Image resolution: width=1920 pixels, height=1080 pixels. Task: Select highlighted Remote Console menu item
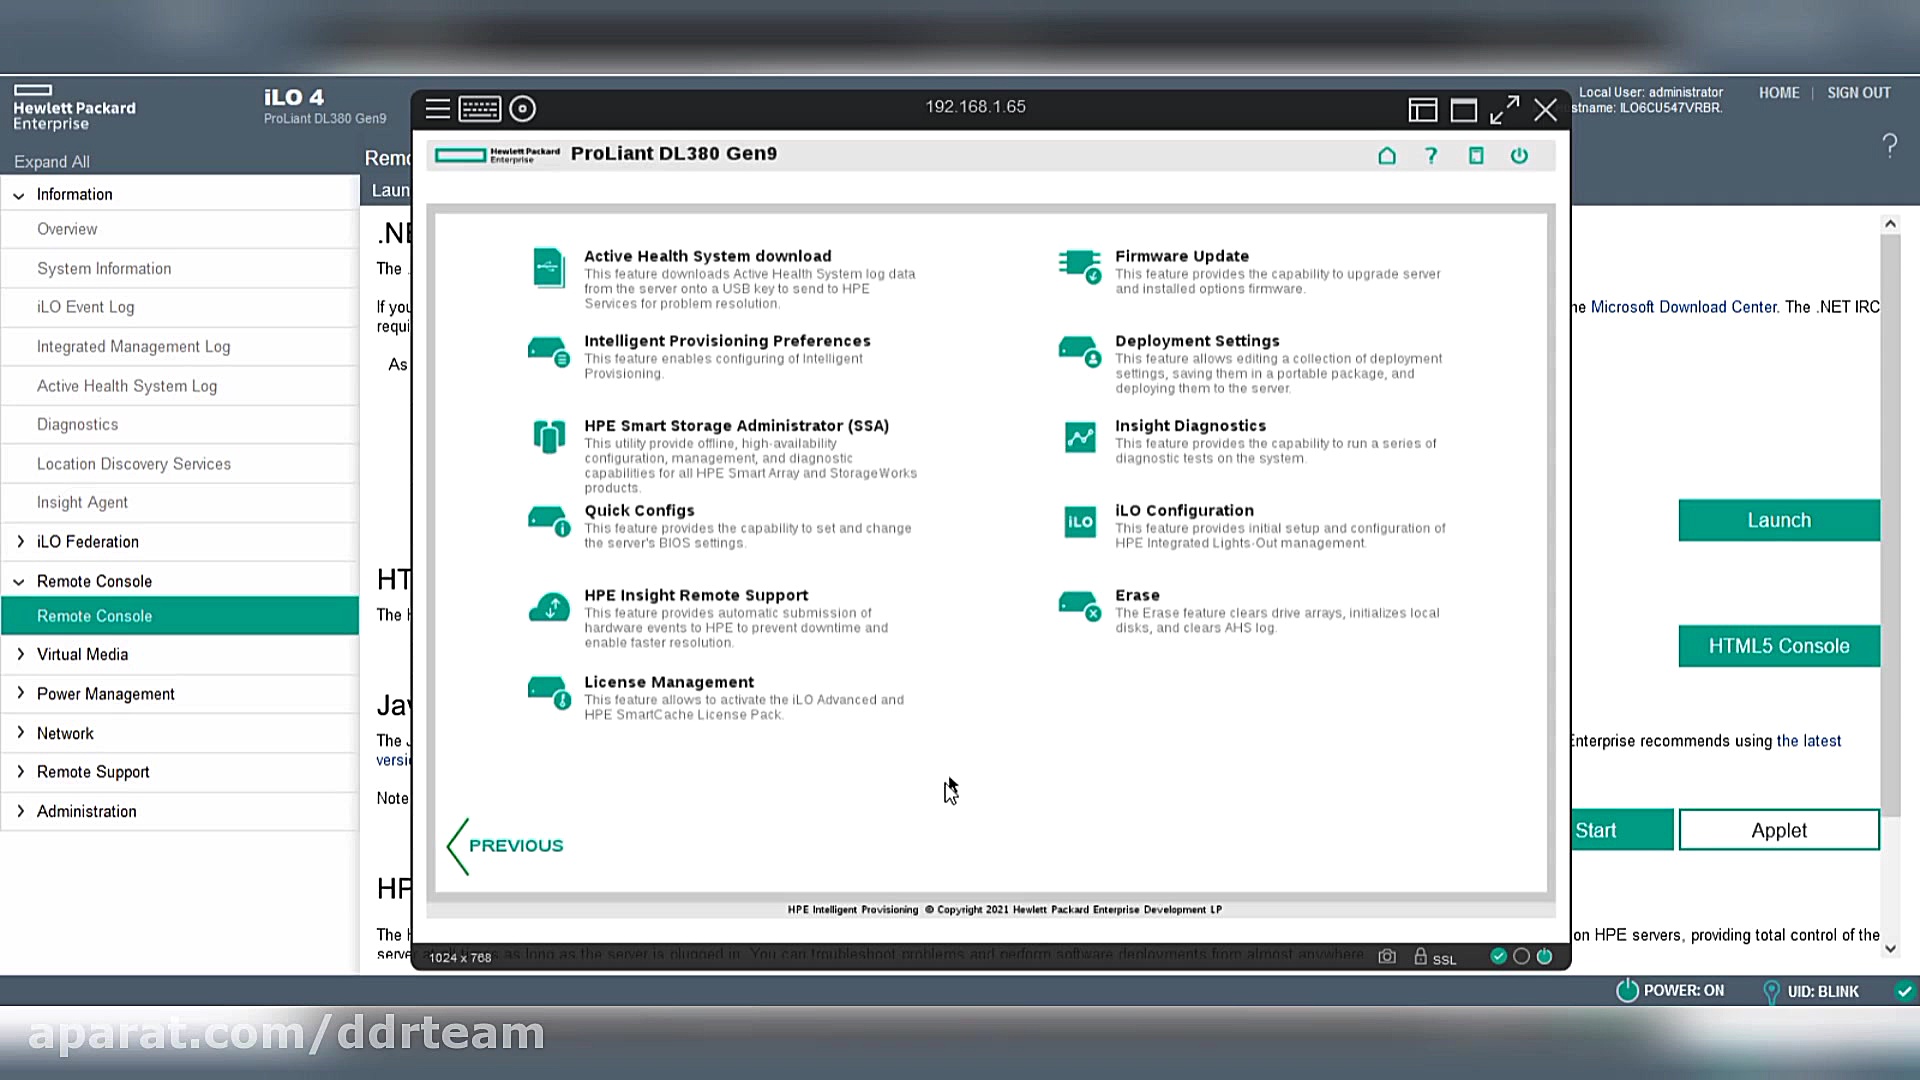(180, 616)
